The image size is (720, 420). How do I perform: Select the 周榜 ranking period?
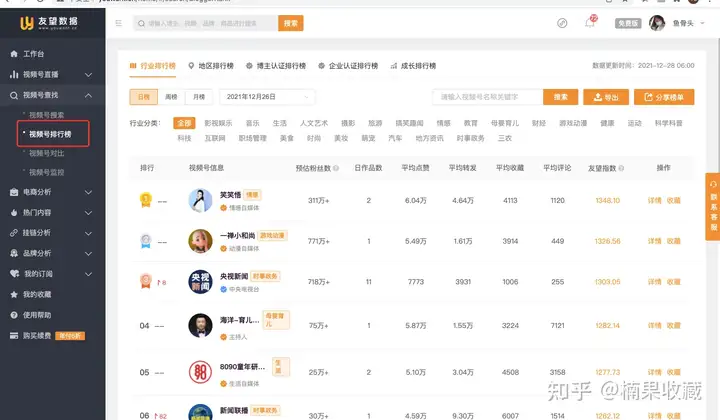(171, 97)
